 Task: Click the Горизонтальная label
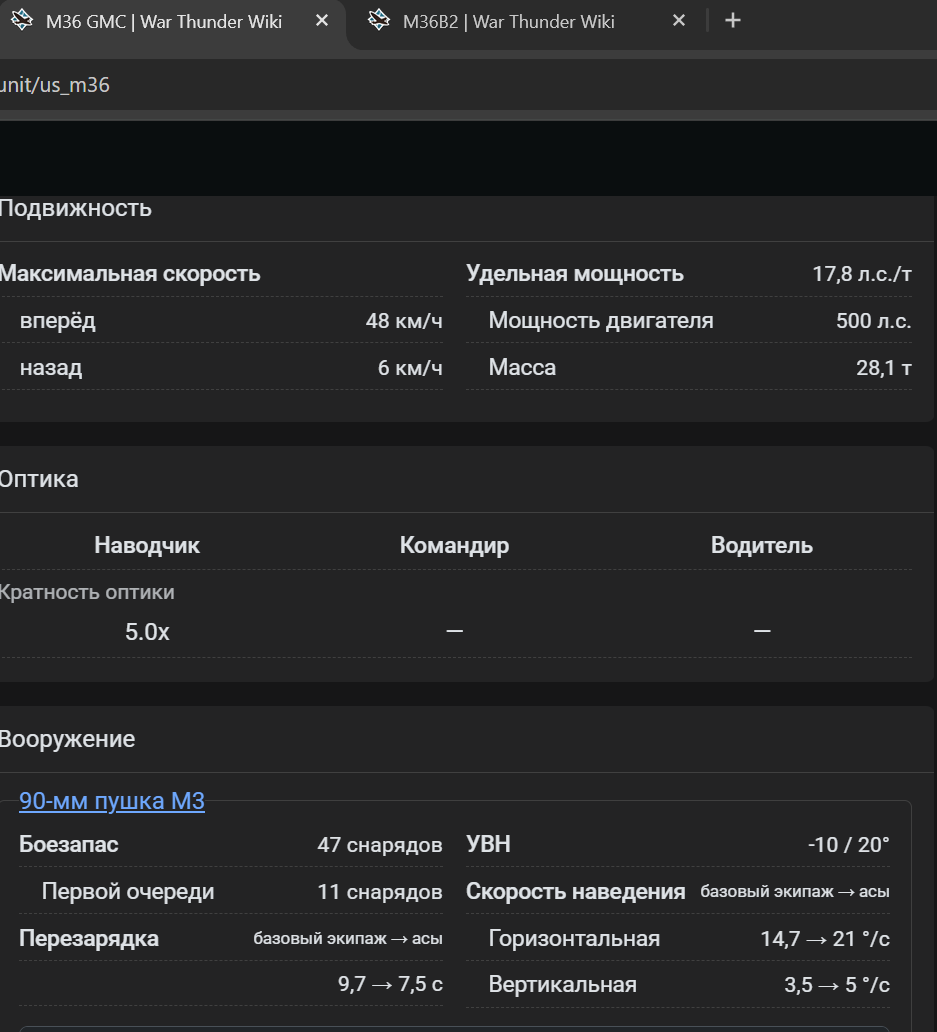pos(574,938)
